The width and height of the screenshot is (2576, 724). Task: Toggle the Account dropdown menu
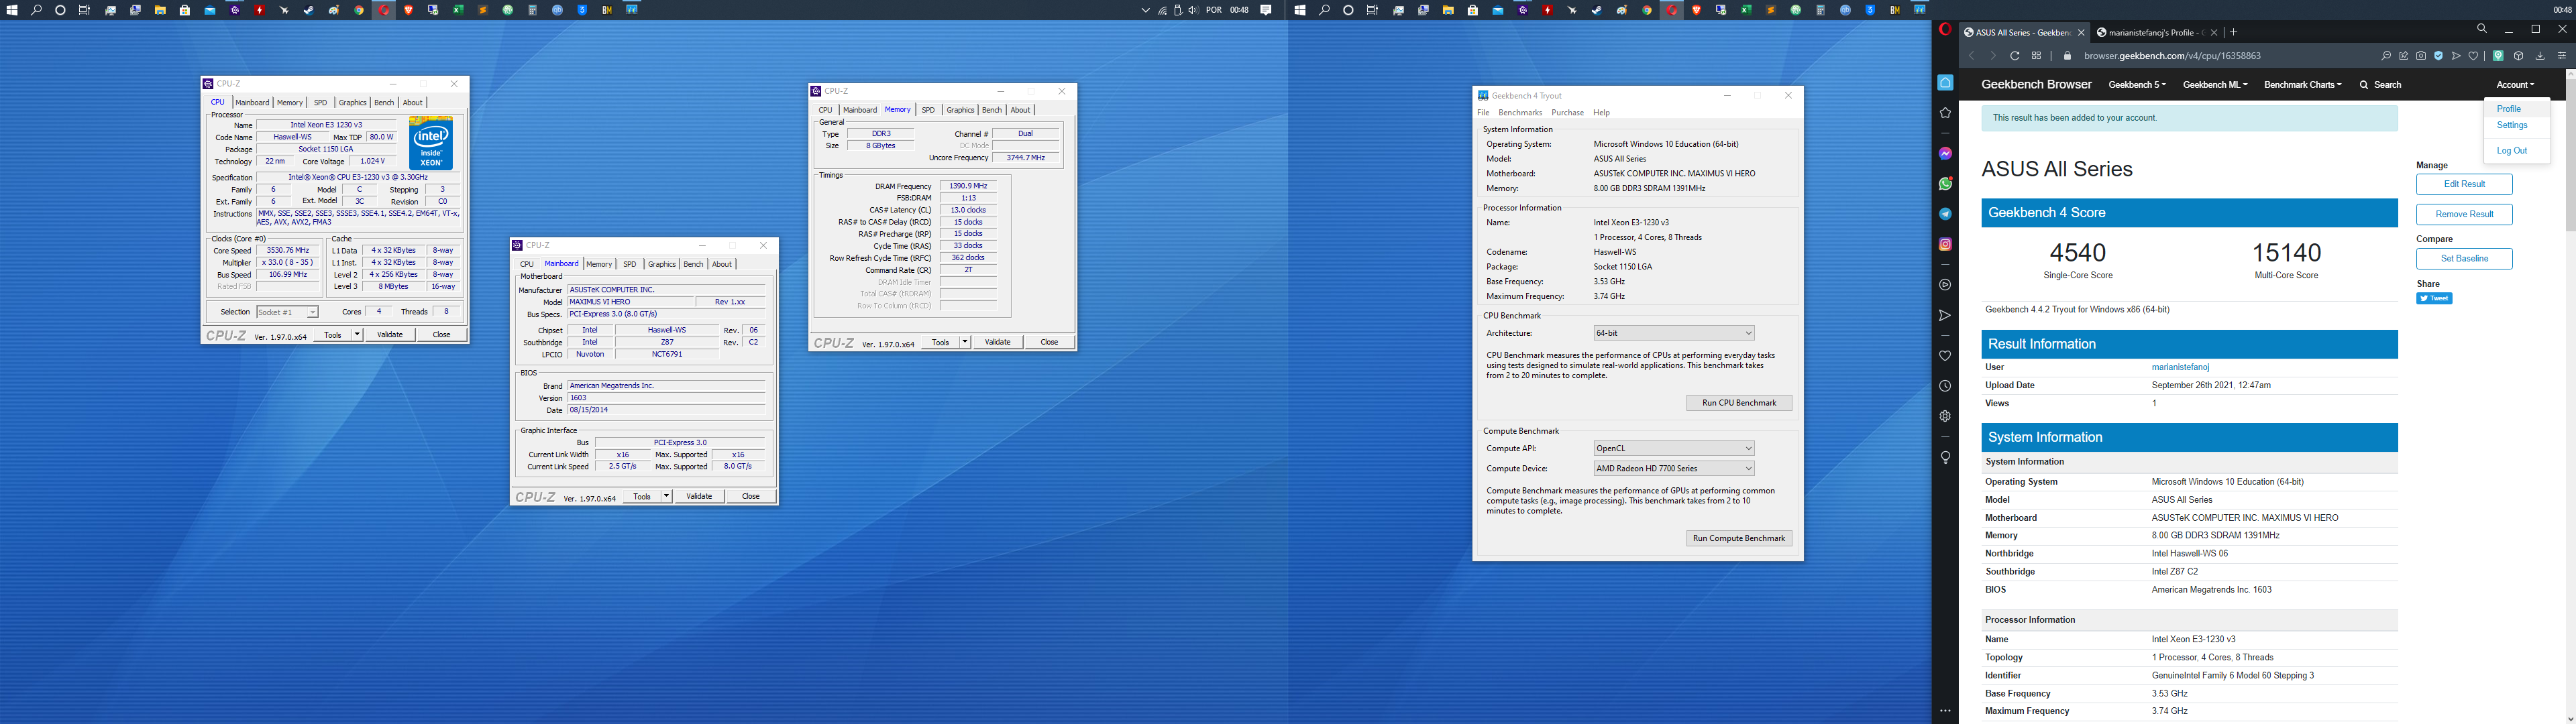[x=2515, y=85]
